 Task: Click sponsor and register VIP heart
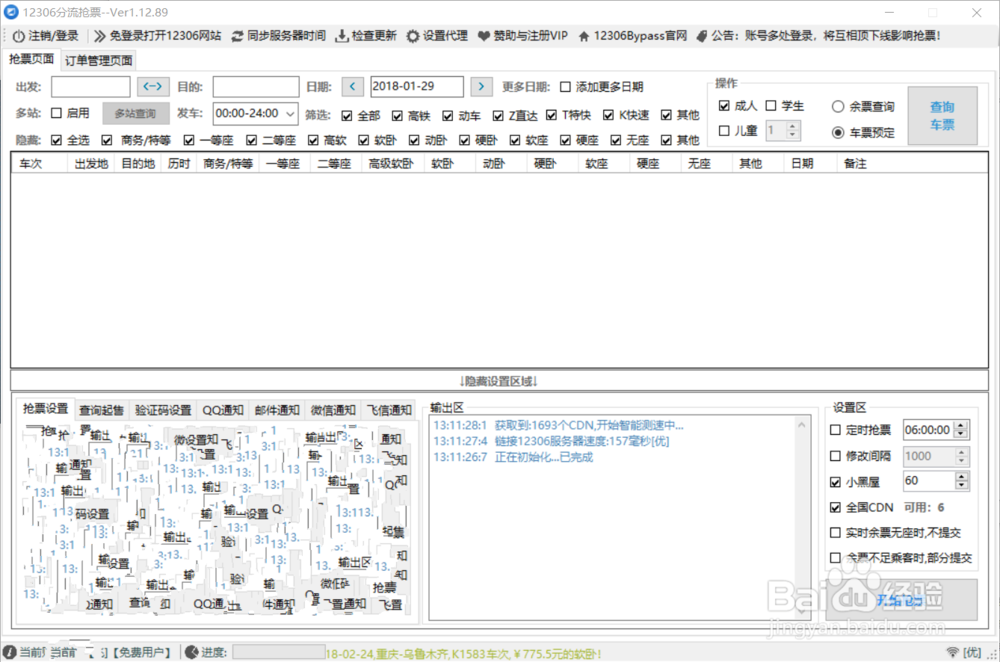point(484,36)
